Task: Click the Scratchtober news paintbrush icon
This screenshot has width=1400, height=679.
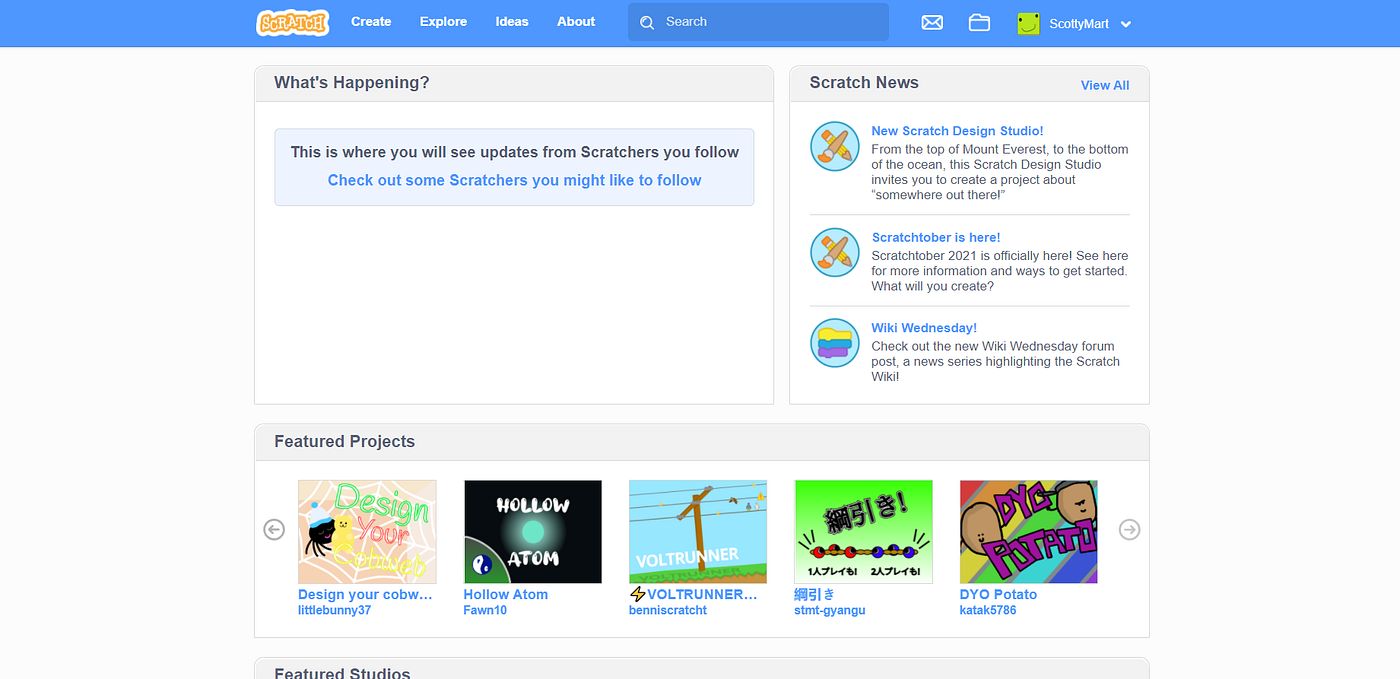Action: [835, 252]
